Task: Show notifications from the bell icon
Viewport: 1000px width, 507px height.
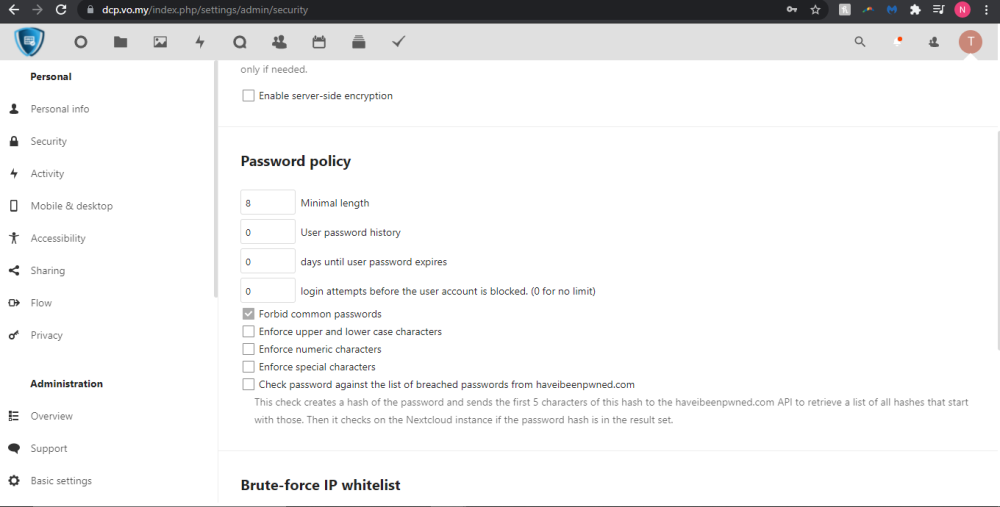Action: point(897,42)
